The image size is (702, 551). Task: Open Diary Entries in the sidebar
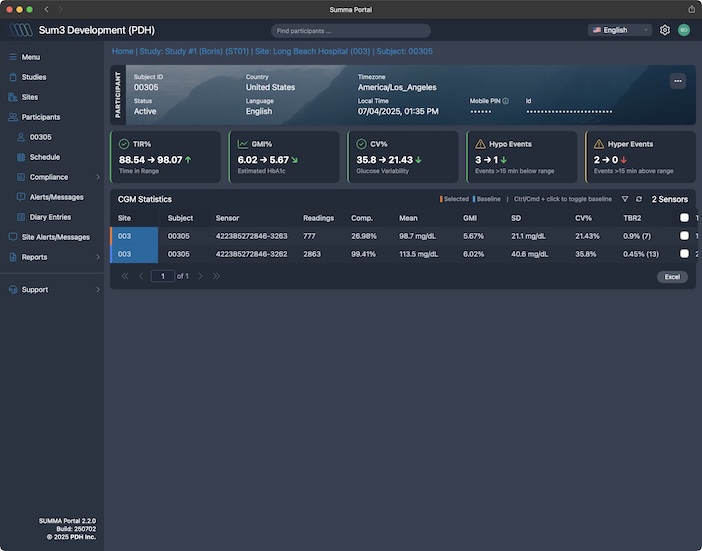click(50, 217)
